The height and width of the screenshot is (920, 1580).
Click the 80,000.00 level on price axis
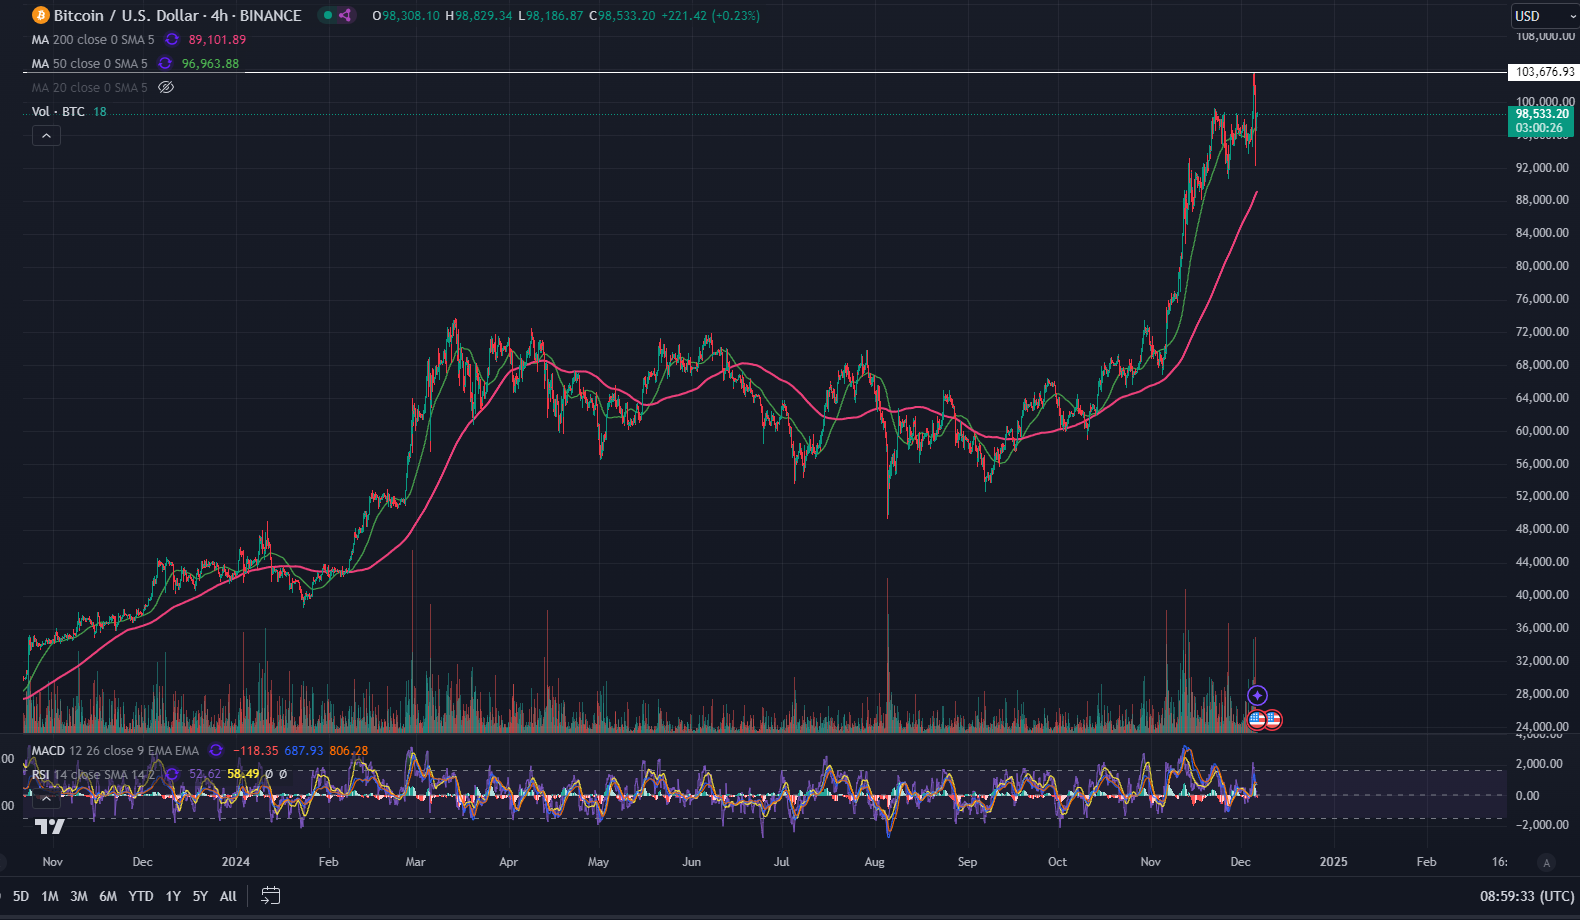[1542, 265]
